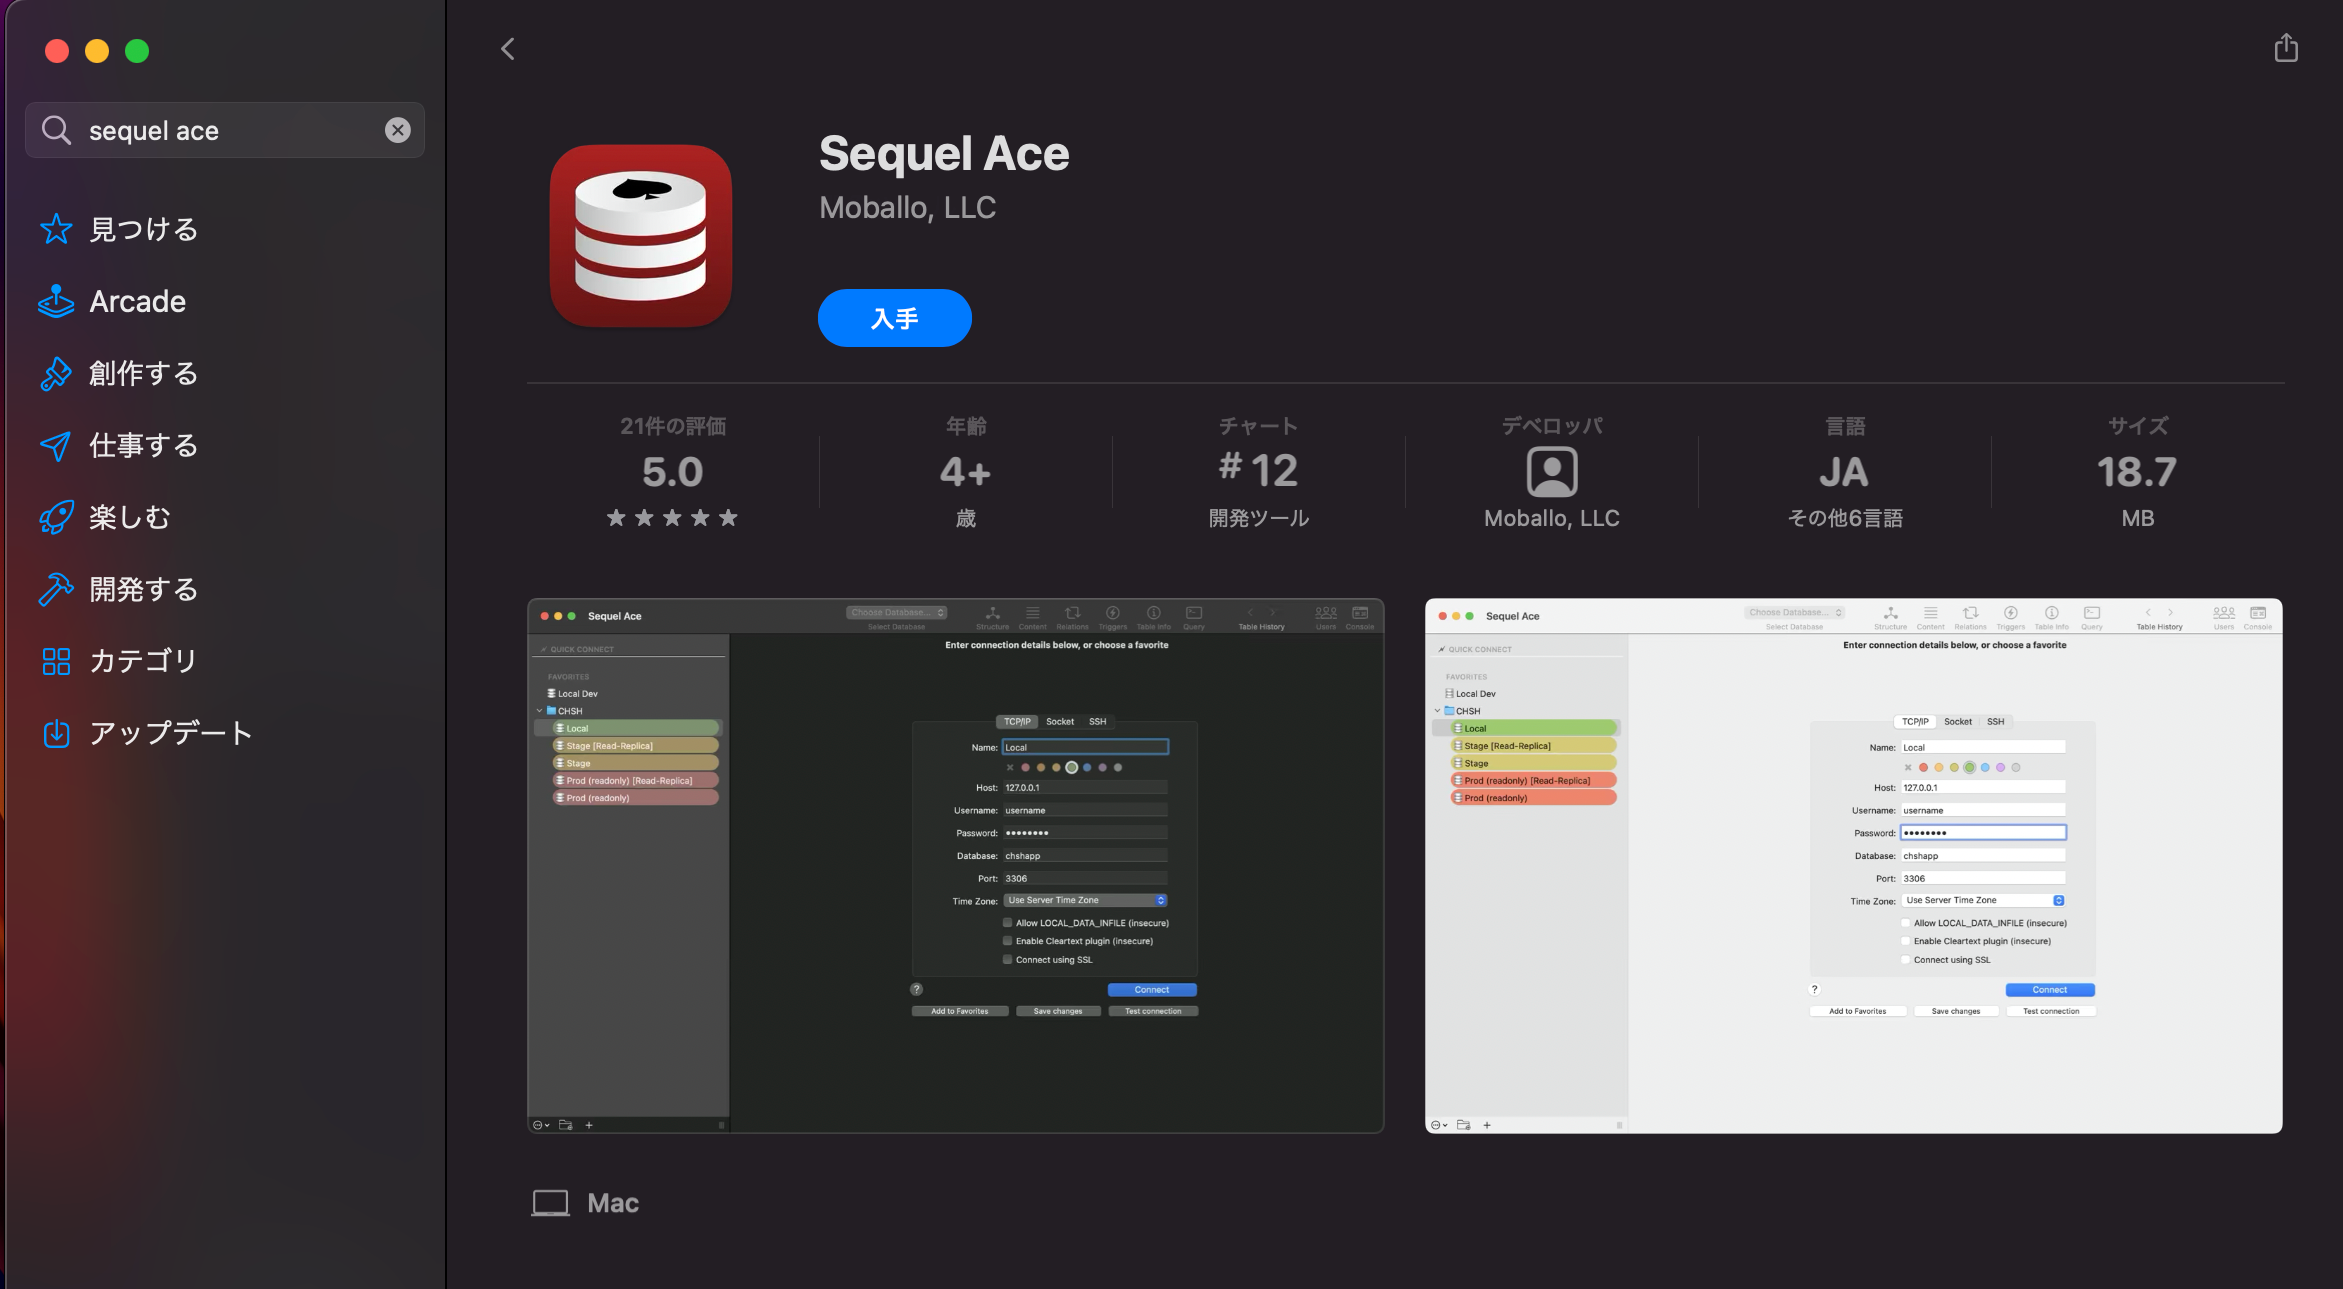Screen dimensions: 2343x1289
Task: Open the 開発する hammer sidebar item
Action: pos(143,589)
